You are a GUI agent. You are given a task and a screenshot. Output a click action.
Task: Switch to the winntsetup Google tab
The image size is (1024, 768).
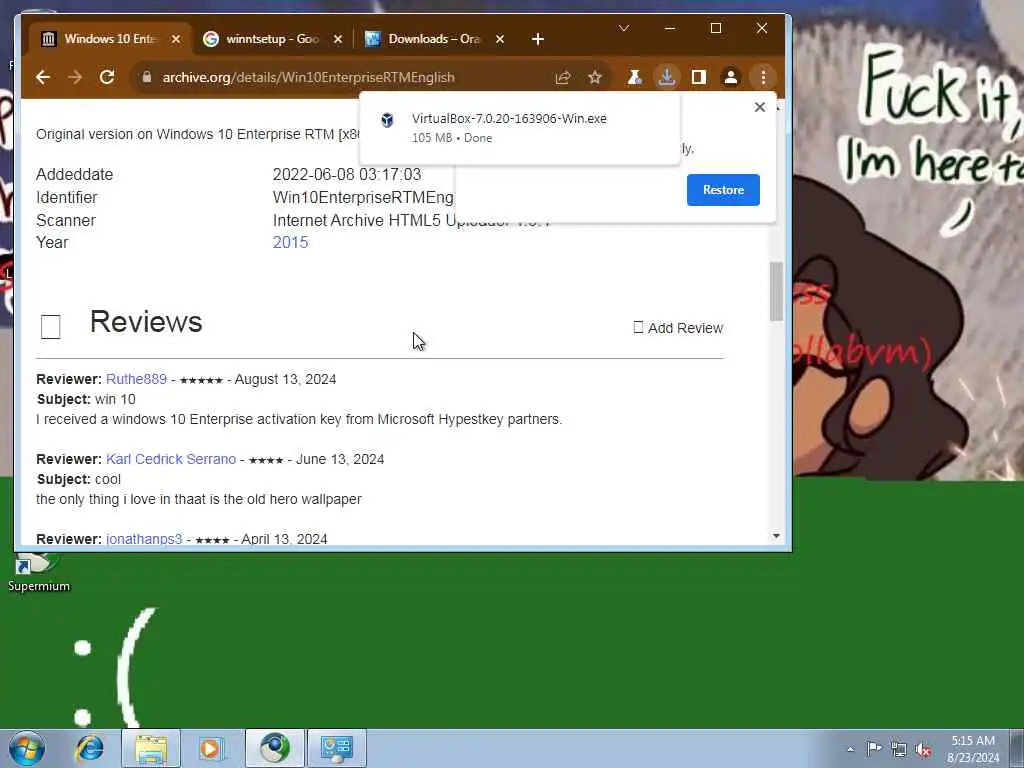pos(272,39)
